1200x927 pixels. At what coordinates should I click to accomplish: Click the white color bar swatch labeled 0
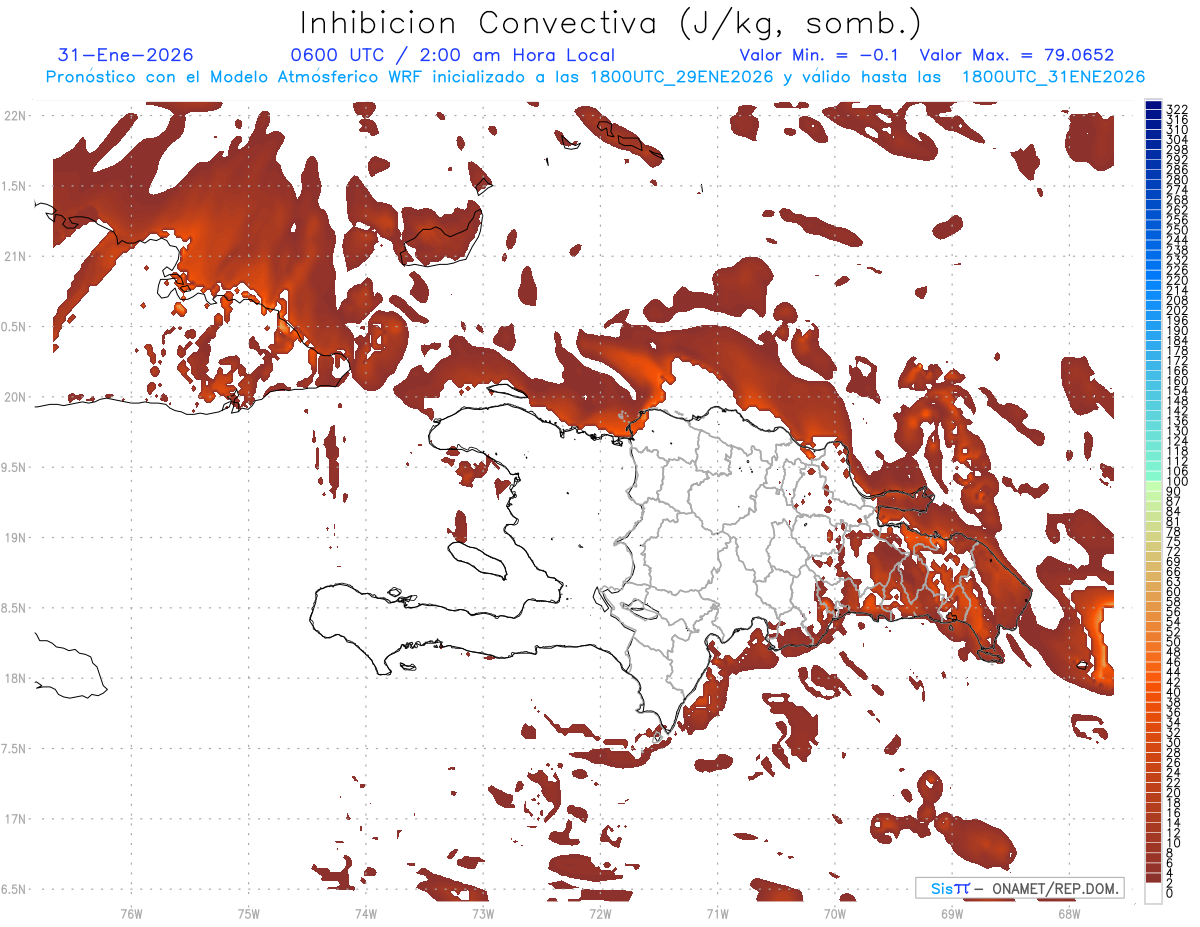pos(1153,892)
